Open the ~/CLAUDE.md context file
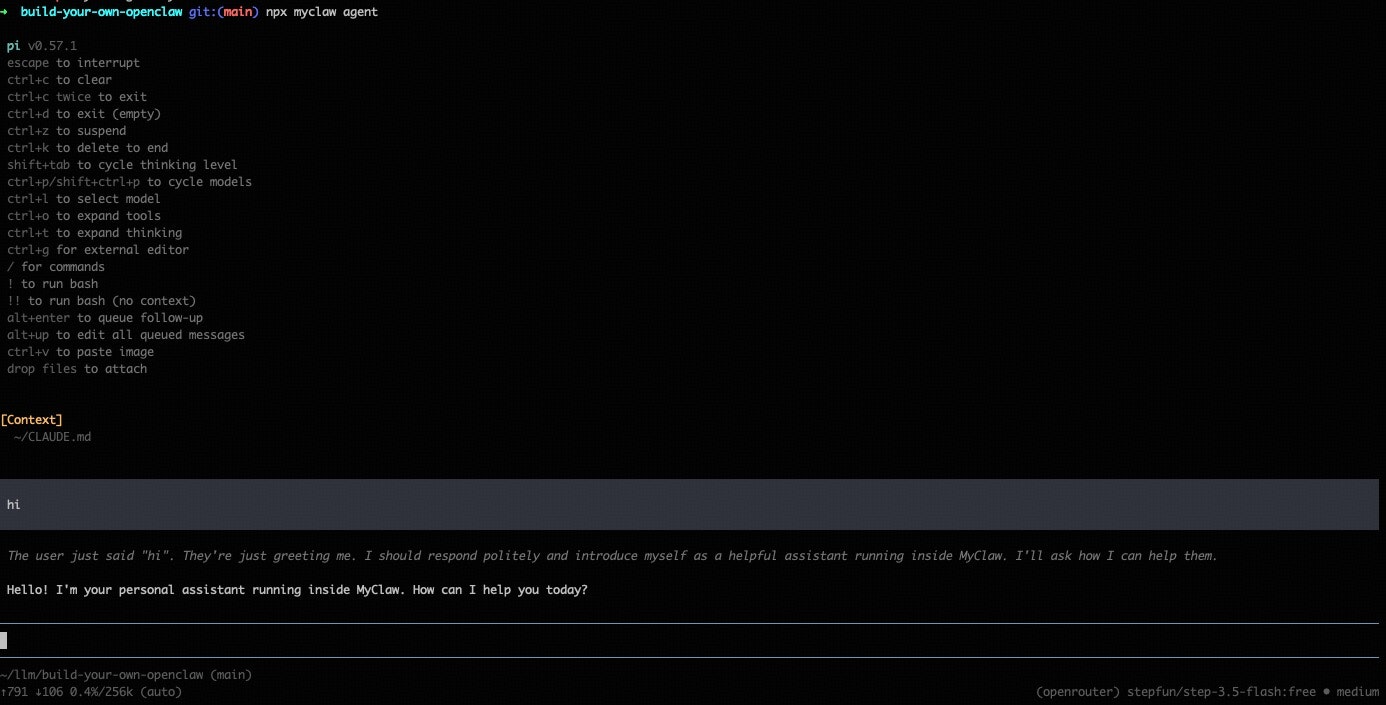Image resolution: width=1386 pixels, height=705 pixels. (x=51, y=436)
